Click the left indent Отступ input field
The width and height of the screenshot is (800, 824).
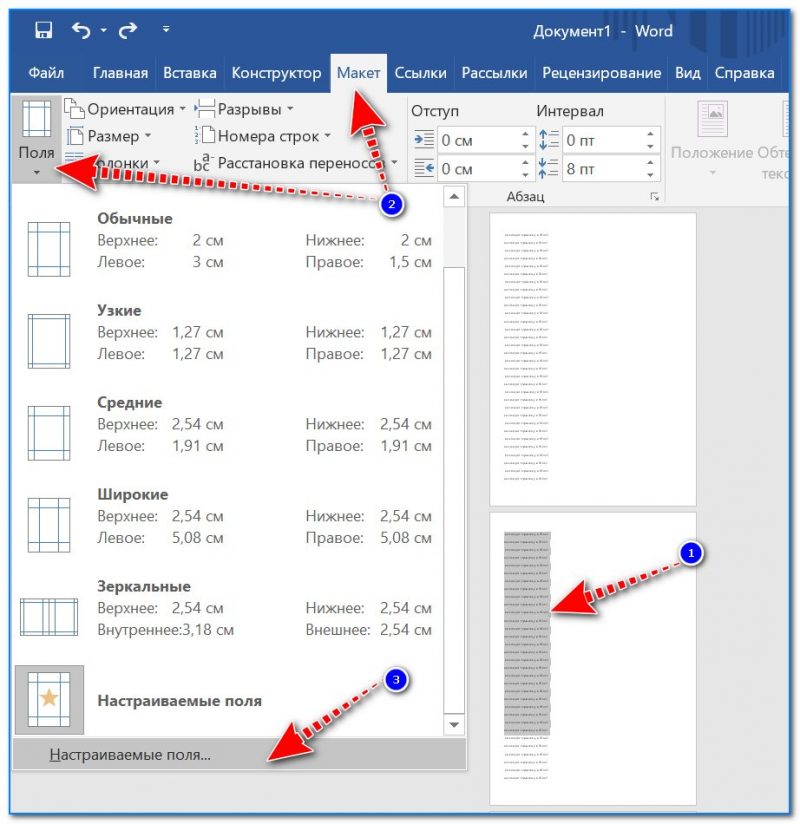pos(478,140)
